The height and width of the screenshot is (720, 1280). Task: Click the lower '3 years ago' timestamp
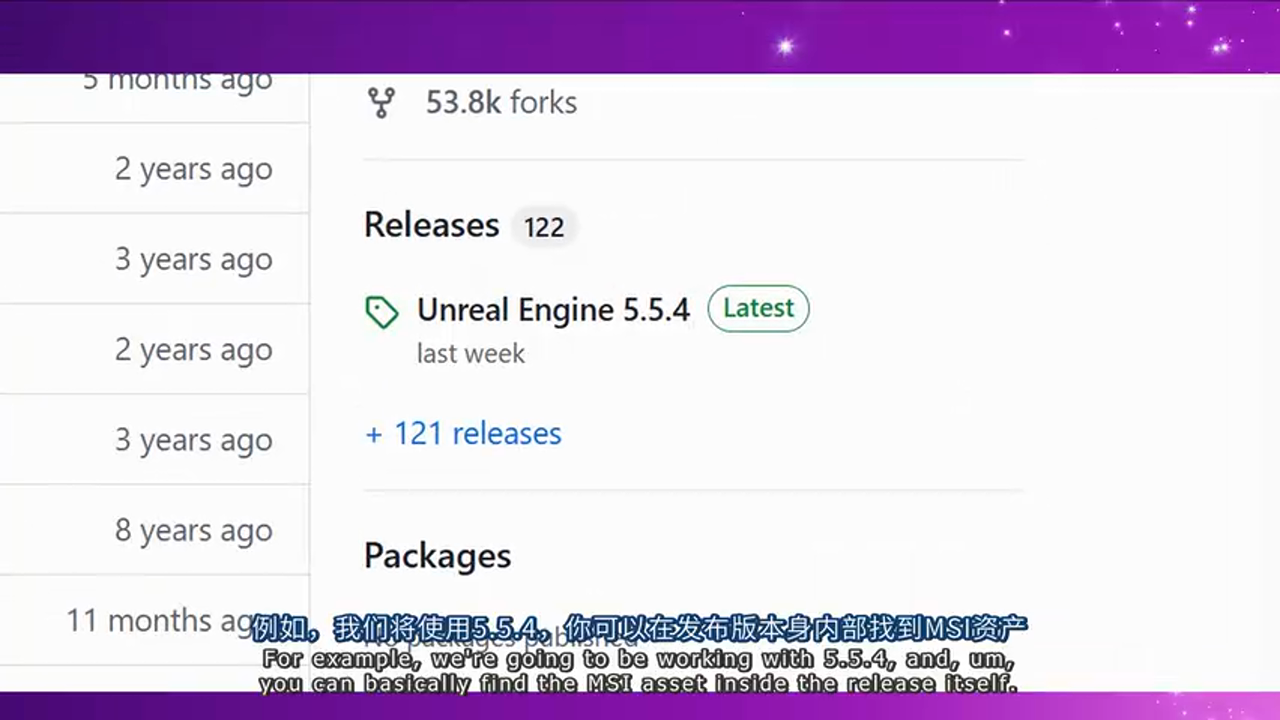pos(193,440)
